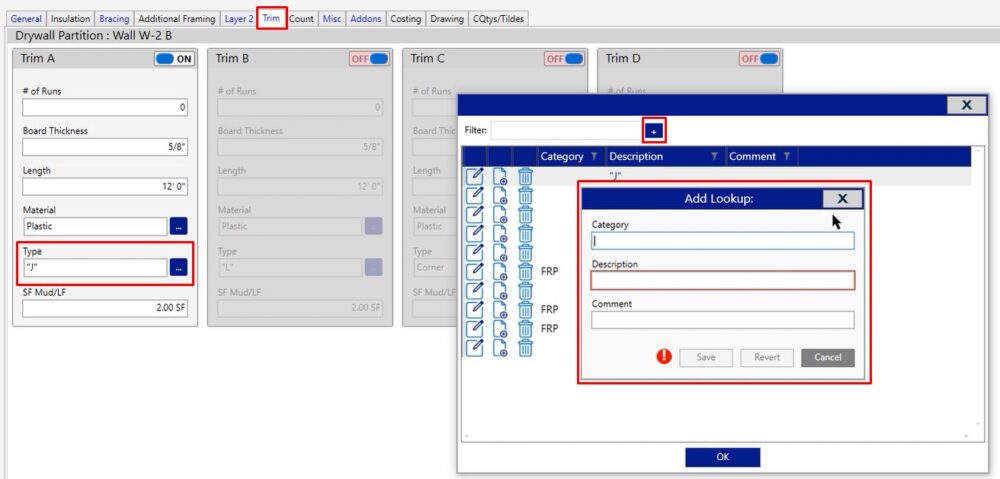Viewport: 1000px width, 479px height.
Task: Open the Category column filter
Action: click(x=594, y=157)
